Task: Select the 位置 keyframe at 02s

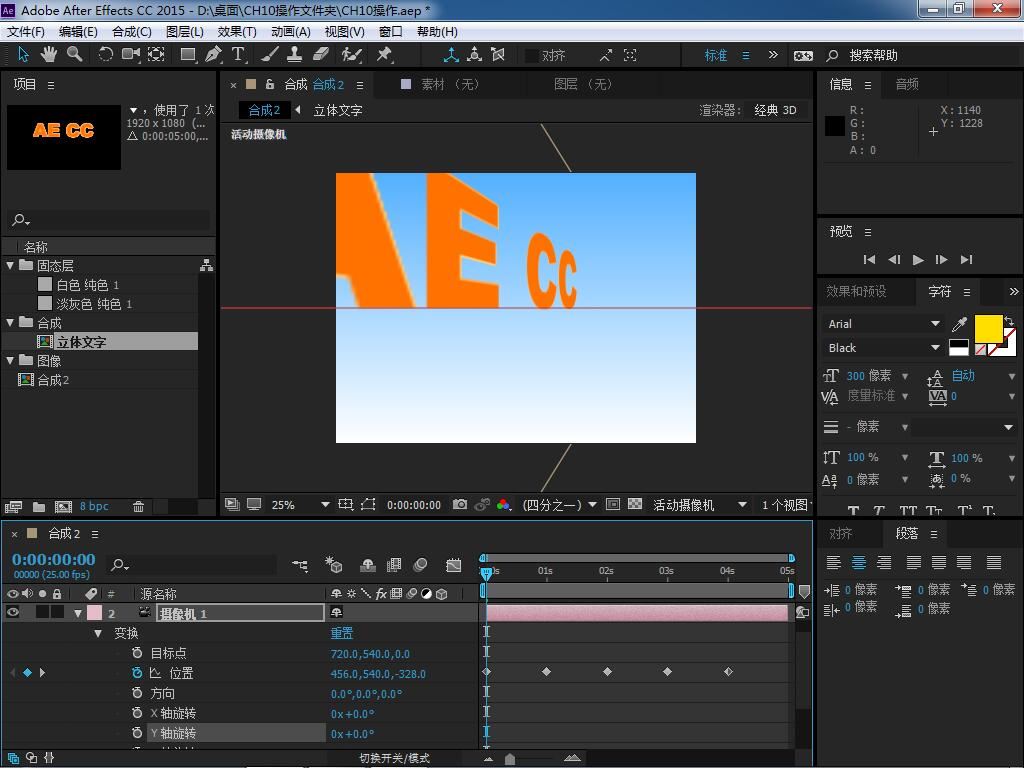Action: (607, 671)
